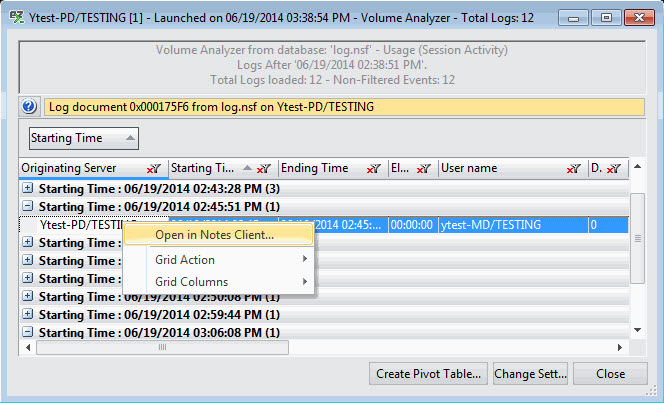Expand the Starting Time 02:43:28 PM group

[28, 188]
